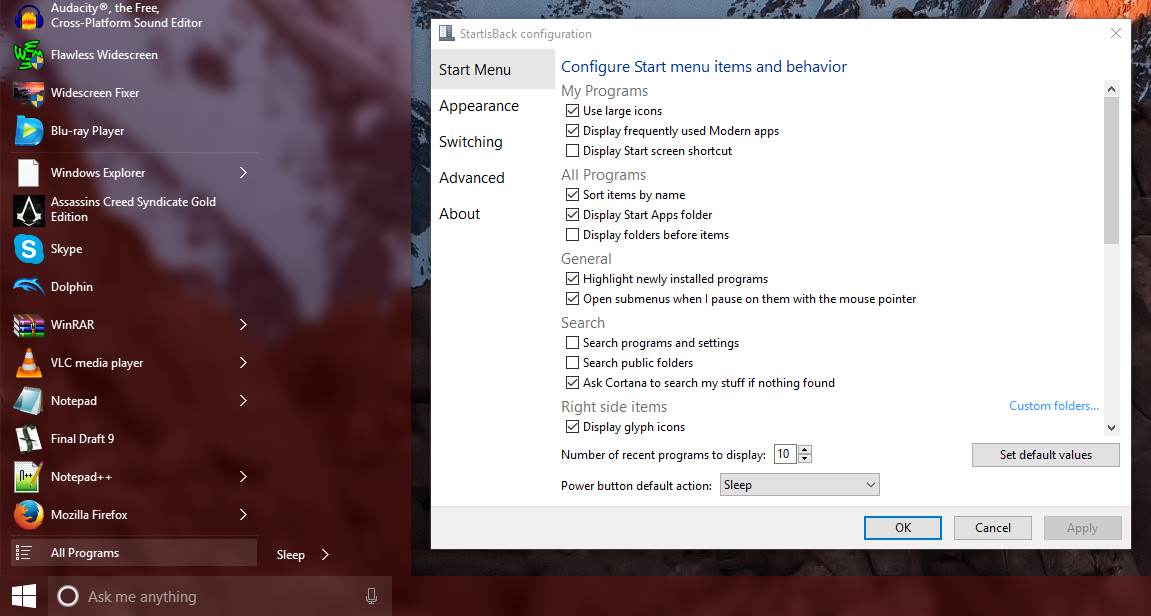Increase number of recent programs
1151x616 pixels.
[805, 450]
